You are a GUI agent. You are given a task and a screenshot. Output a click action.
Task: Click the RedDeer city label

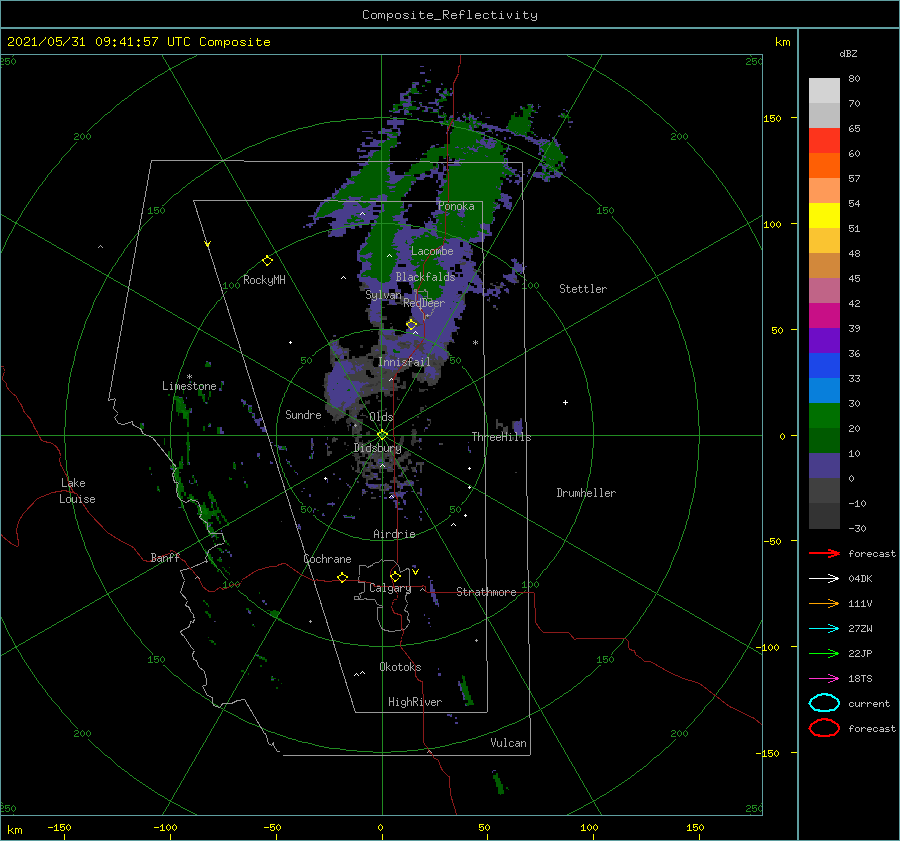(424, 303)
